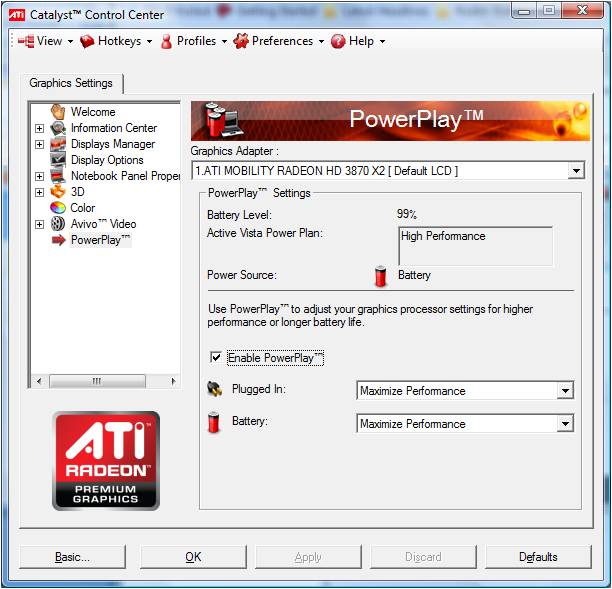Click the 99% battery level value
The height and width of the screenshot is (589, 612).
point(407,214)
